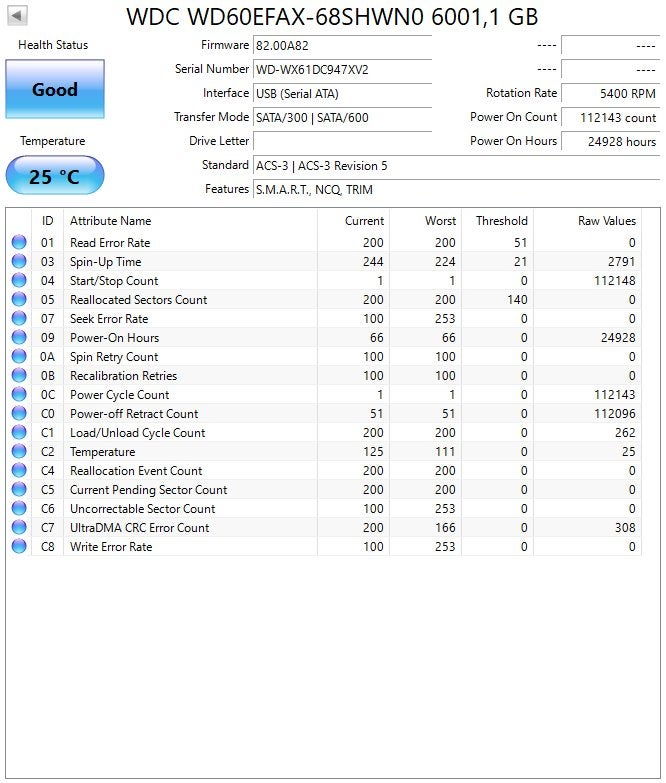Click the status icon for Spin Retry Count
Viewport: 666px width, 783px height.
click(19, 356)
